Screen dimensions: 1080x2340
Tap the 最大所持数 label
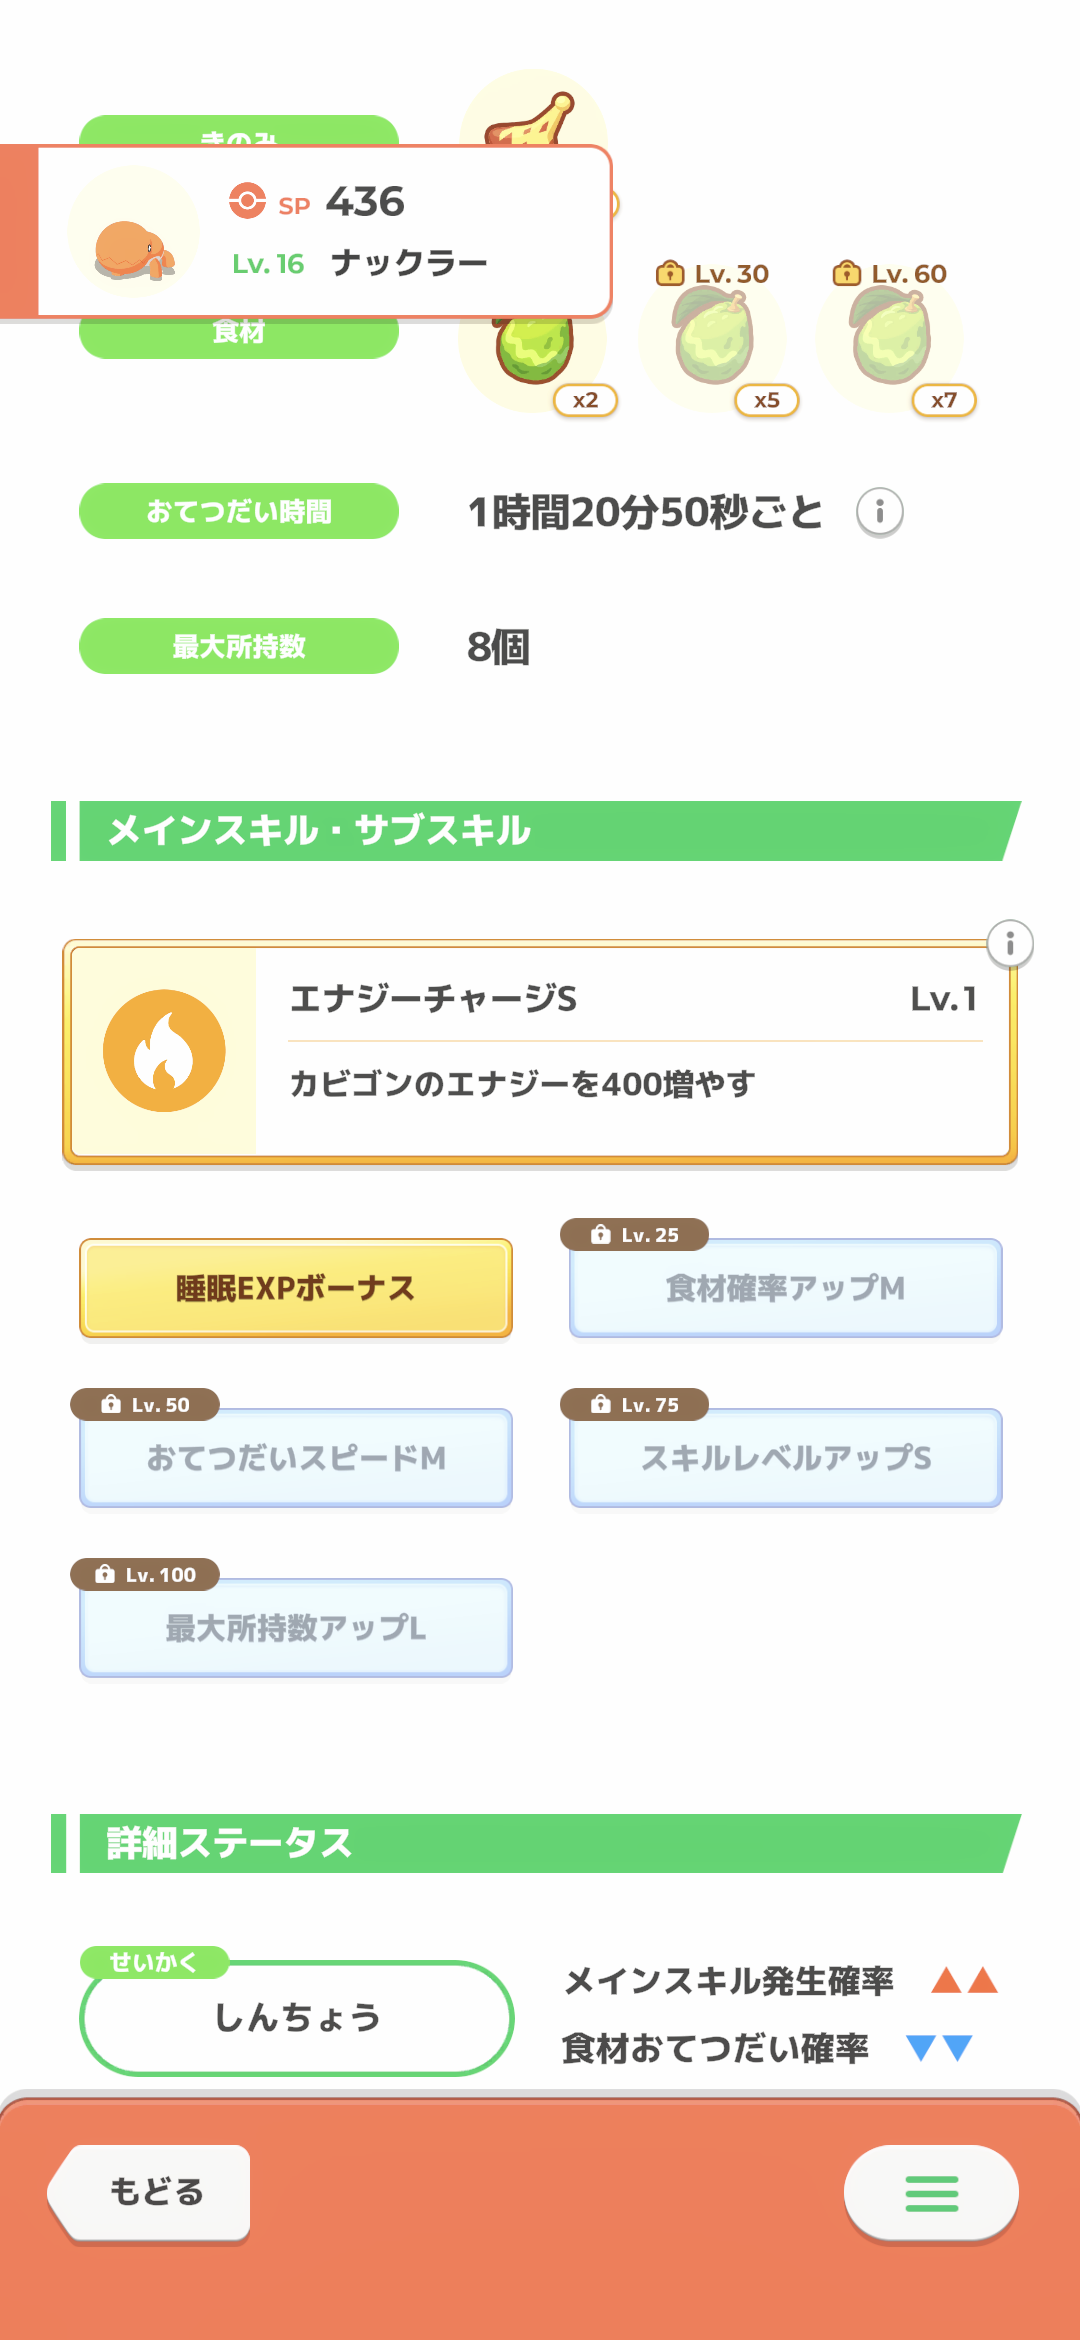pyautogui.click(x=239, y=646)
